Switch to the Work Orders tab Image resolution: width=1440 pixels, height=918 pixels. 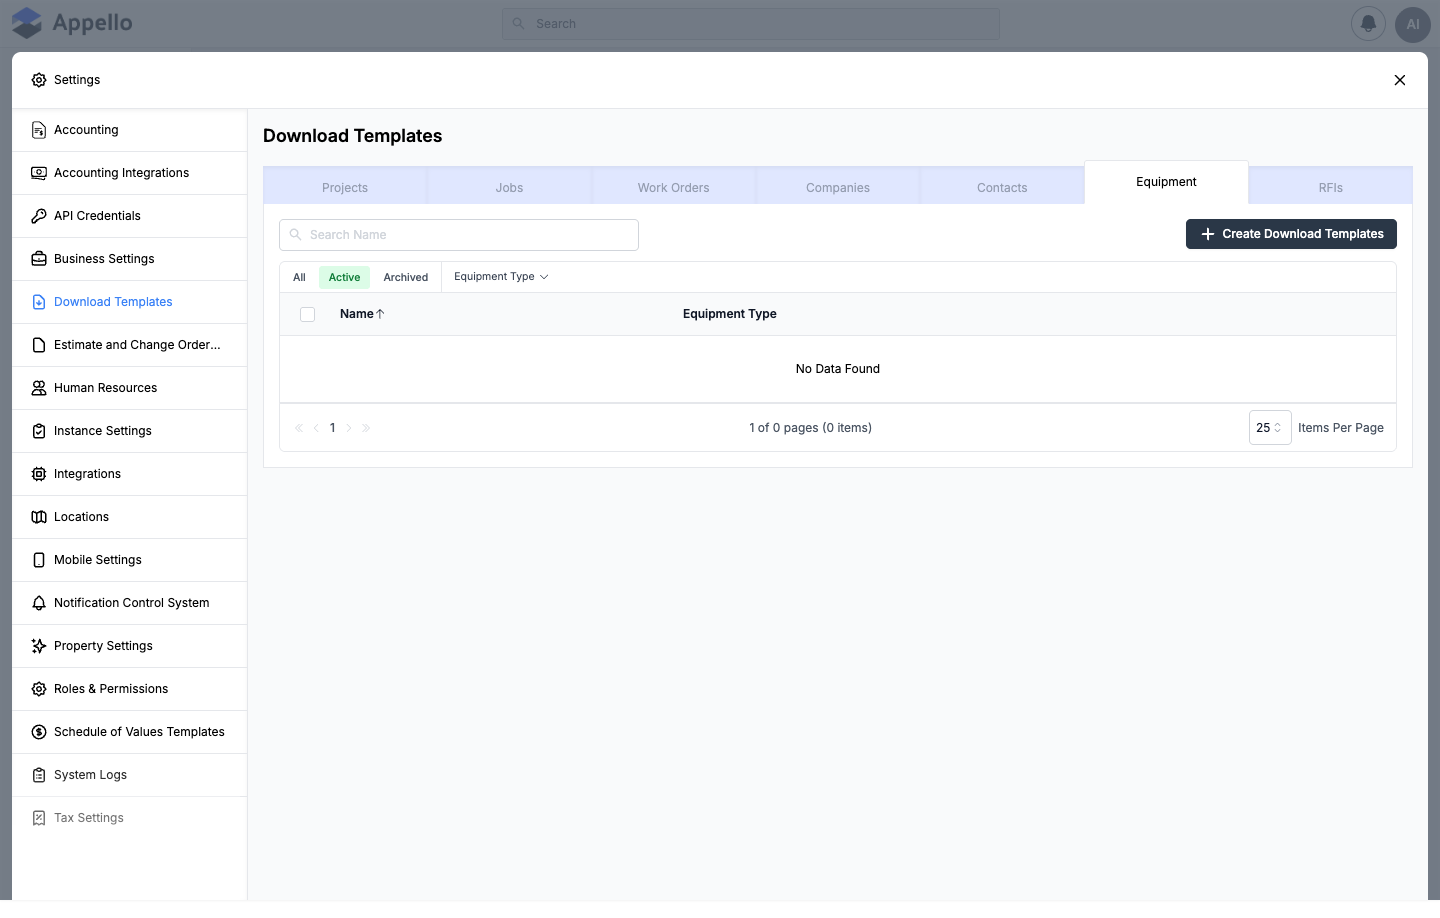(x=674, y=187)
